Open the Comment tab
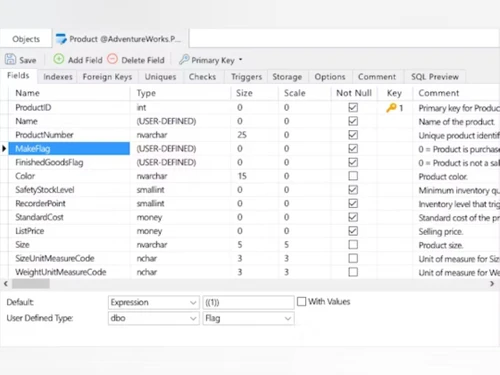The width and height of the screenshot is (500, 375). (x=377, y=77)
